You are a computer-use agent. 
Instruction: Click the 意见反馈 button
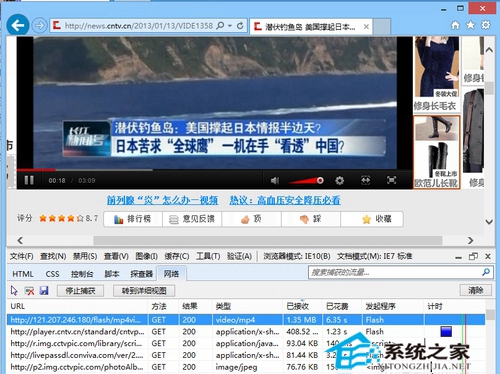[x=192, y=219]
